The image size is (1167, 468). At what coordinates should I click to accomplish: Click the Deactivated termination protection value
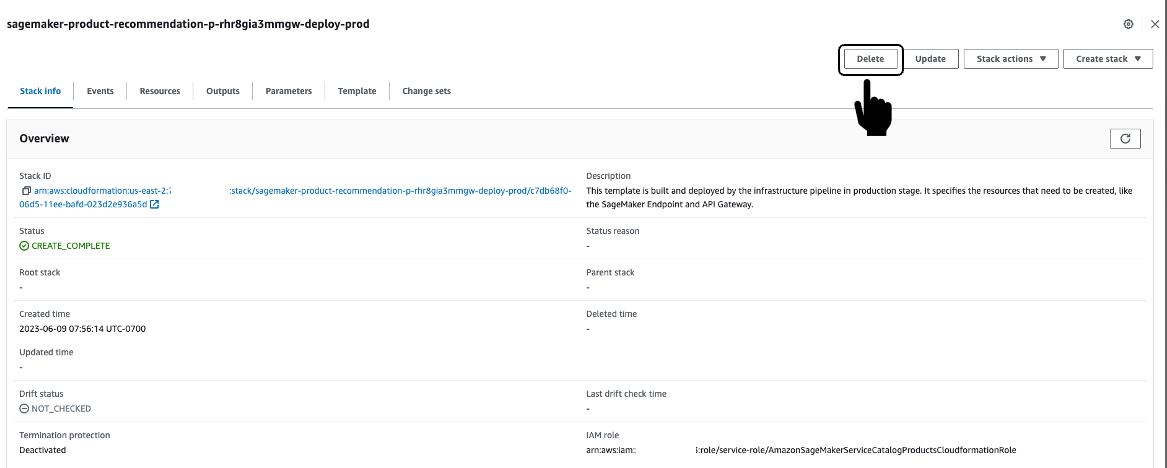[x=42, y=450]
